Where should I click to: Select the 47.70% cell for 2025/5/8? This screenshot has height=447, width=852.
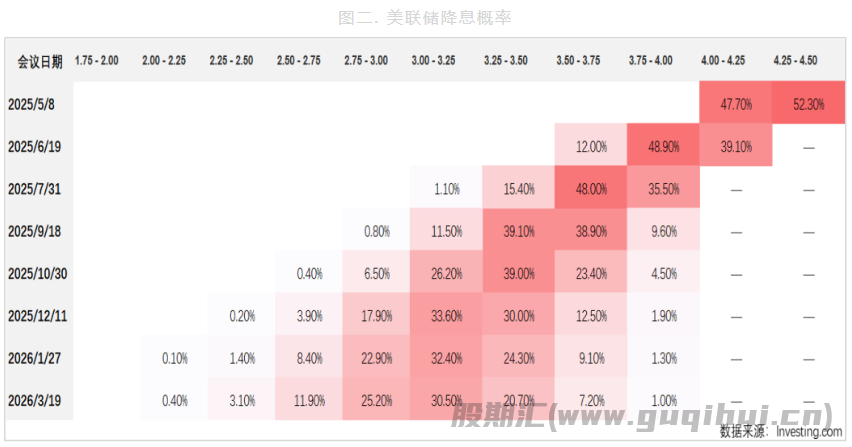pyautogui.click(x=736, y=104)
